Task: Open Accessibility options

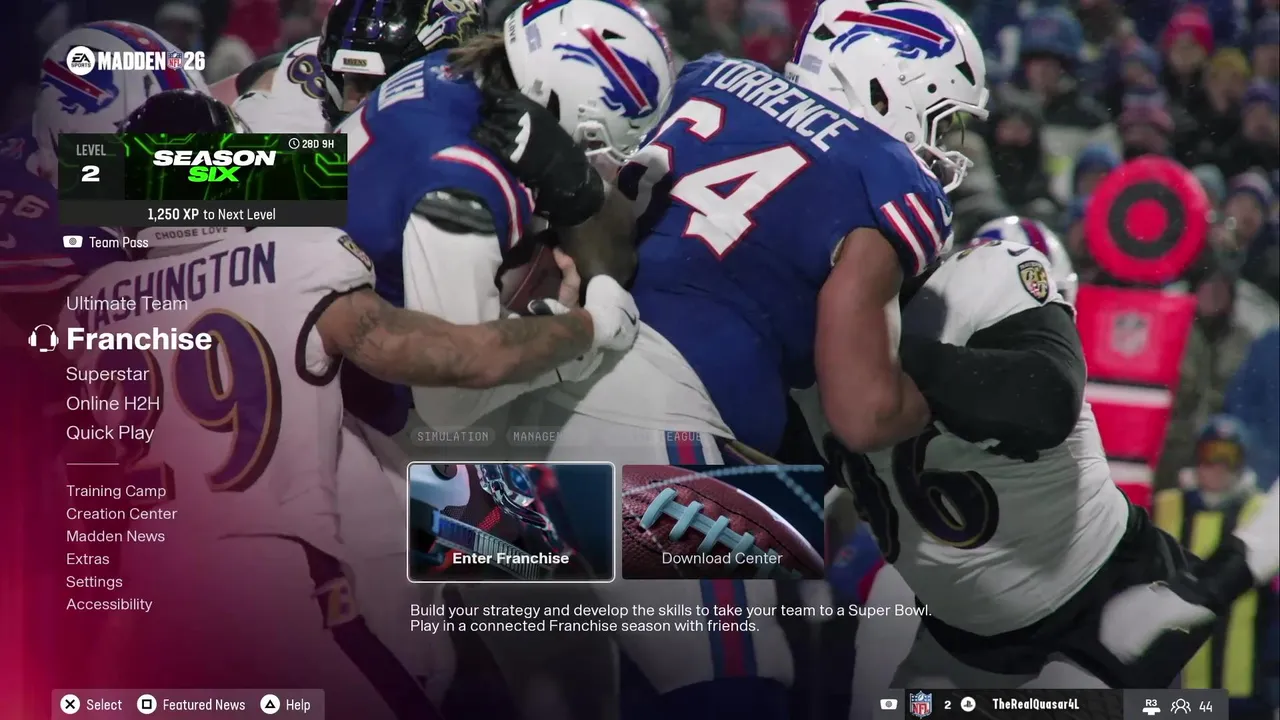Action: point(109,604)
